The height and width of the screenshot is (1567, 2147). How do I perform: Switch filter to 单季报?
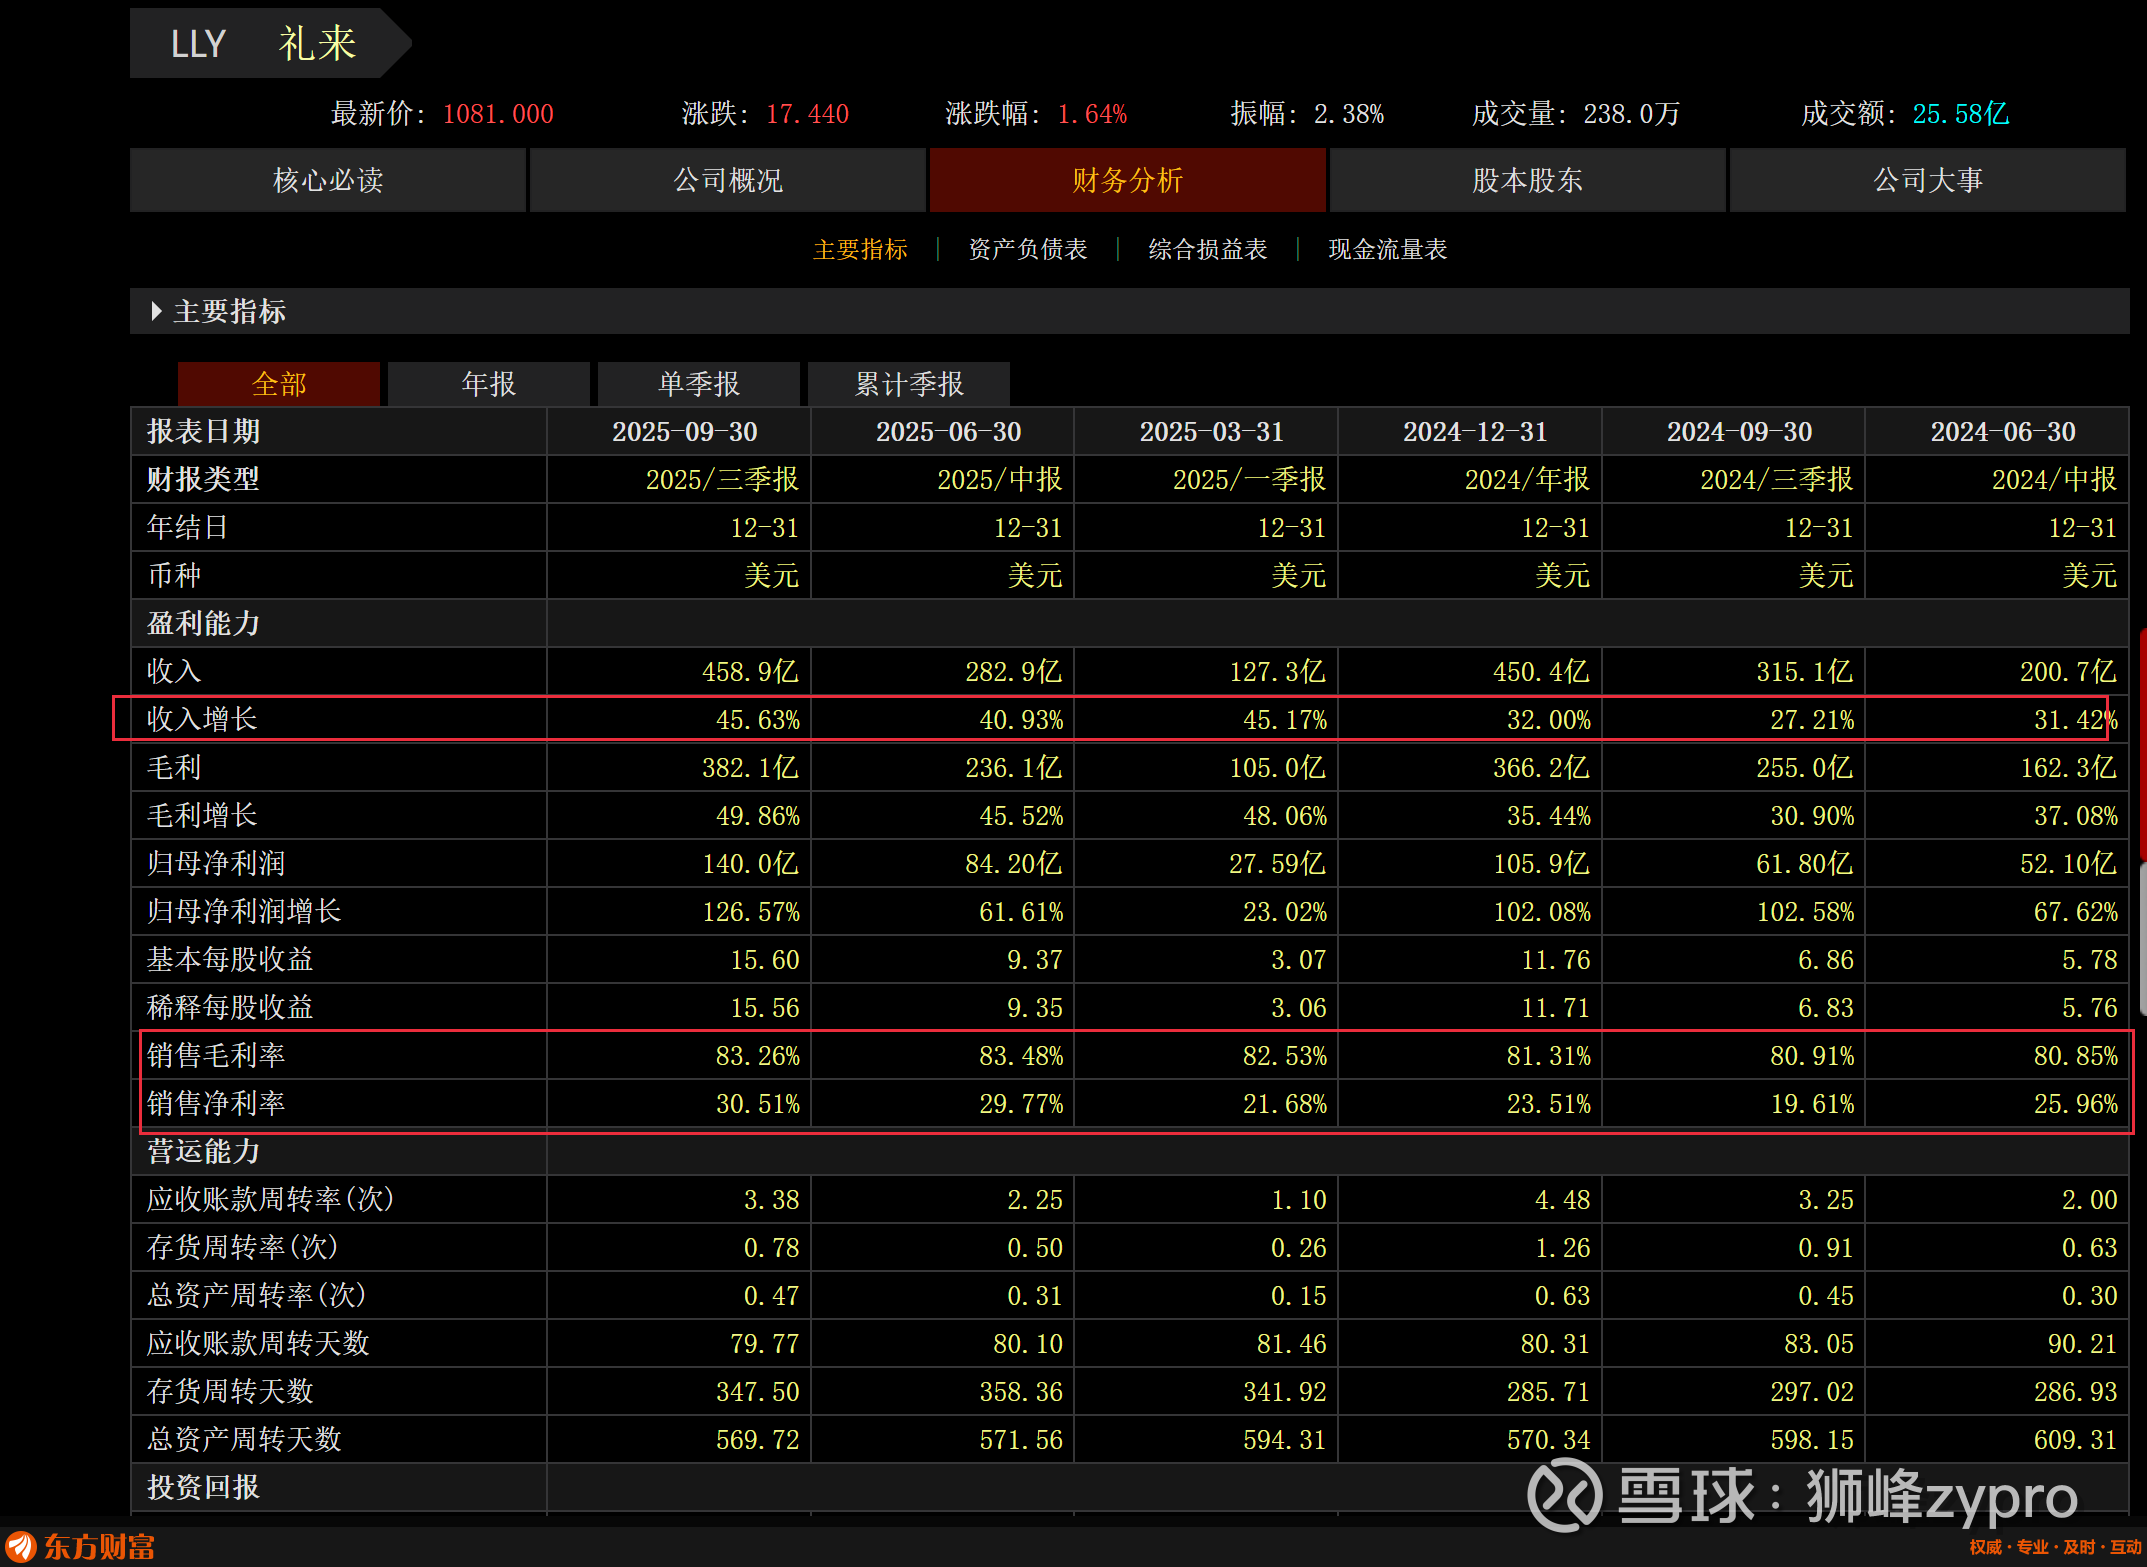[x=699, y=384]
